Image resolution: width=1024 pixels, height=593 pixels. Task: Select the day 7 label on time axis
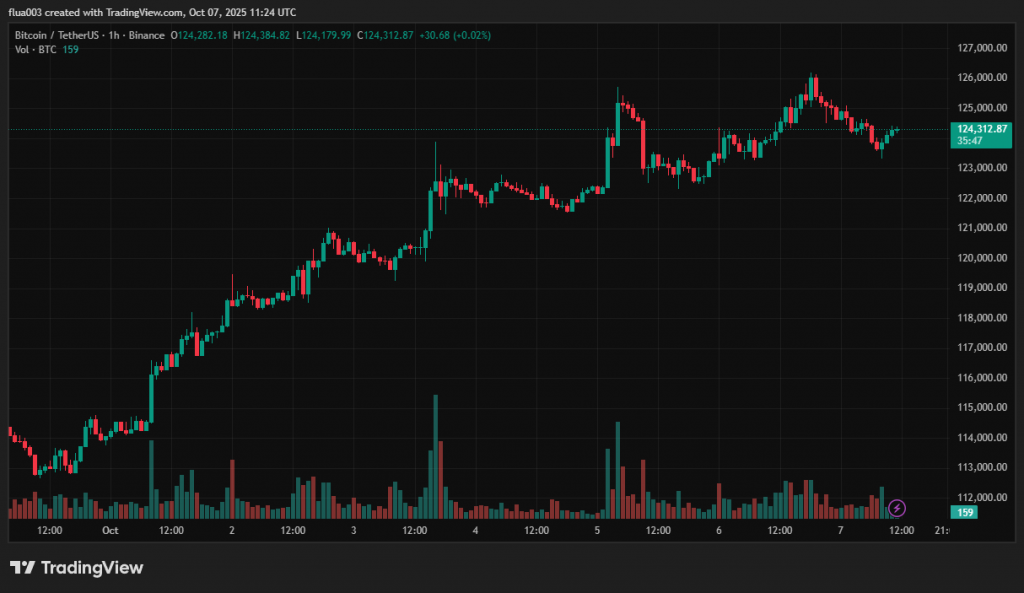pos(840,531)
